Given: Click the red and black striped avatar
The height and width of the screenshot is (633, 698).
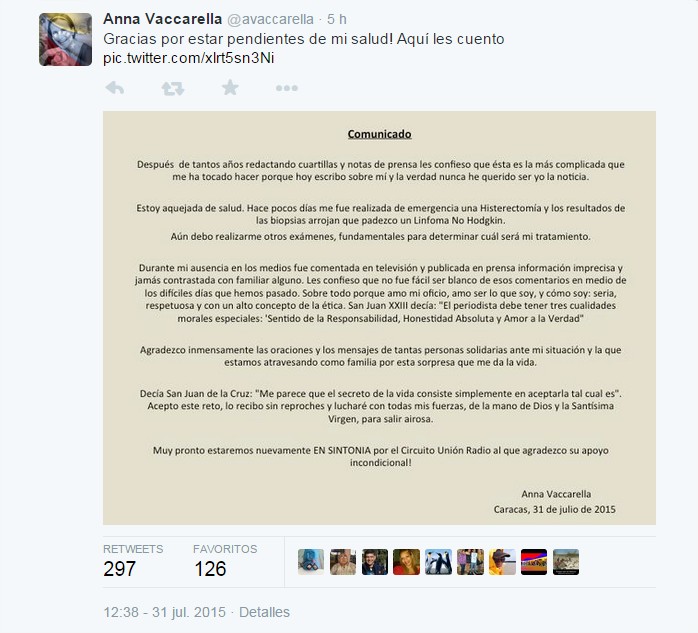Looking at the screenshot, I should point(534,562).
